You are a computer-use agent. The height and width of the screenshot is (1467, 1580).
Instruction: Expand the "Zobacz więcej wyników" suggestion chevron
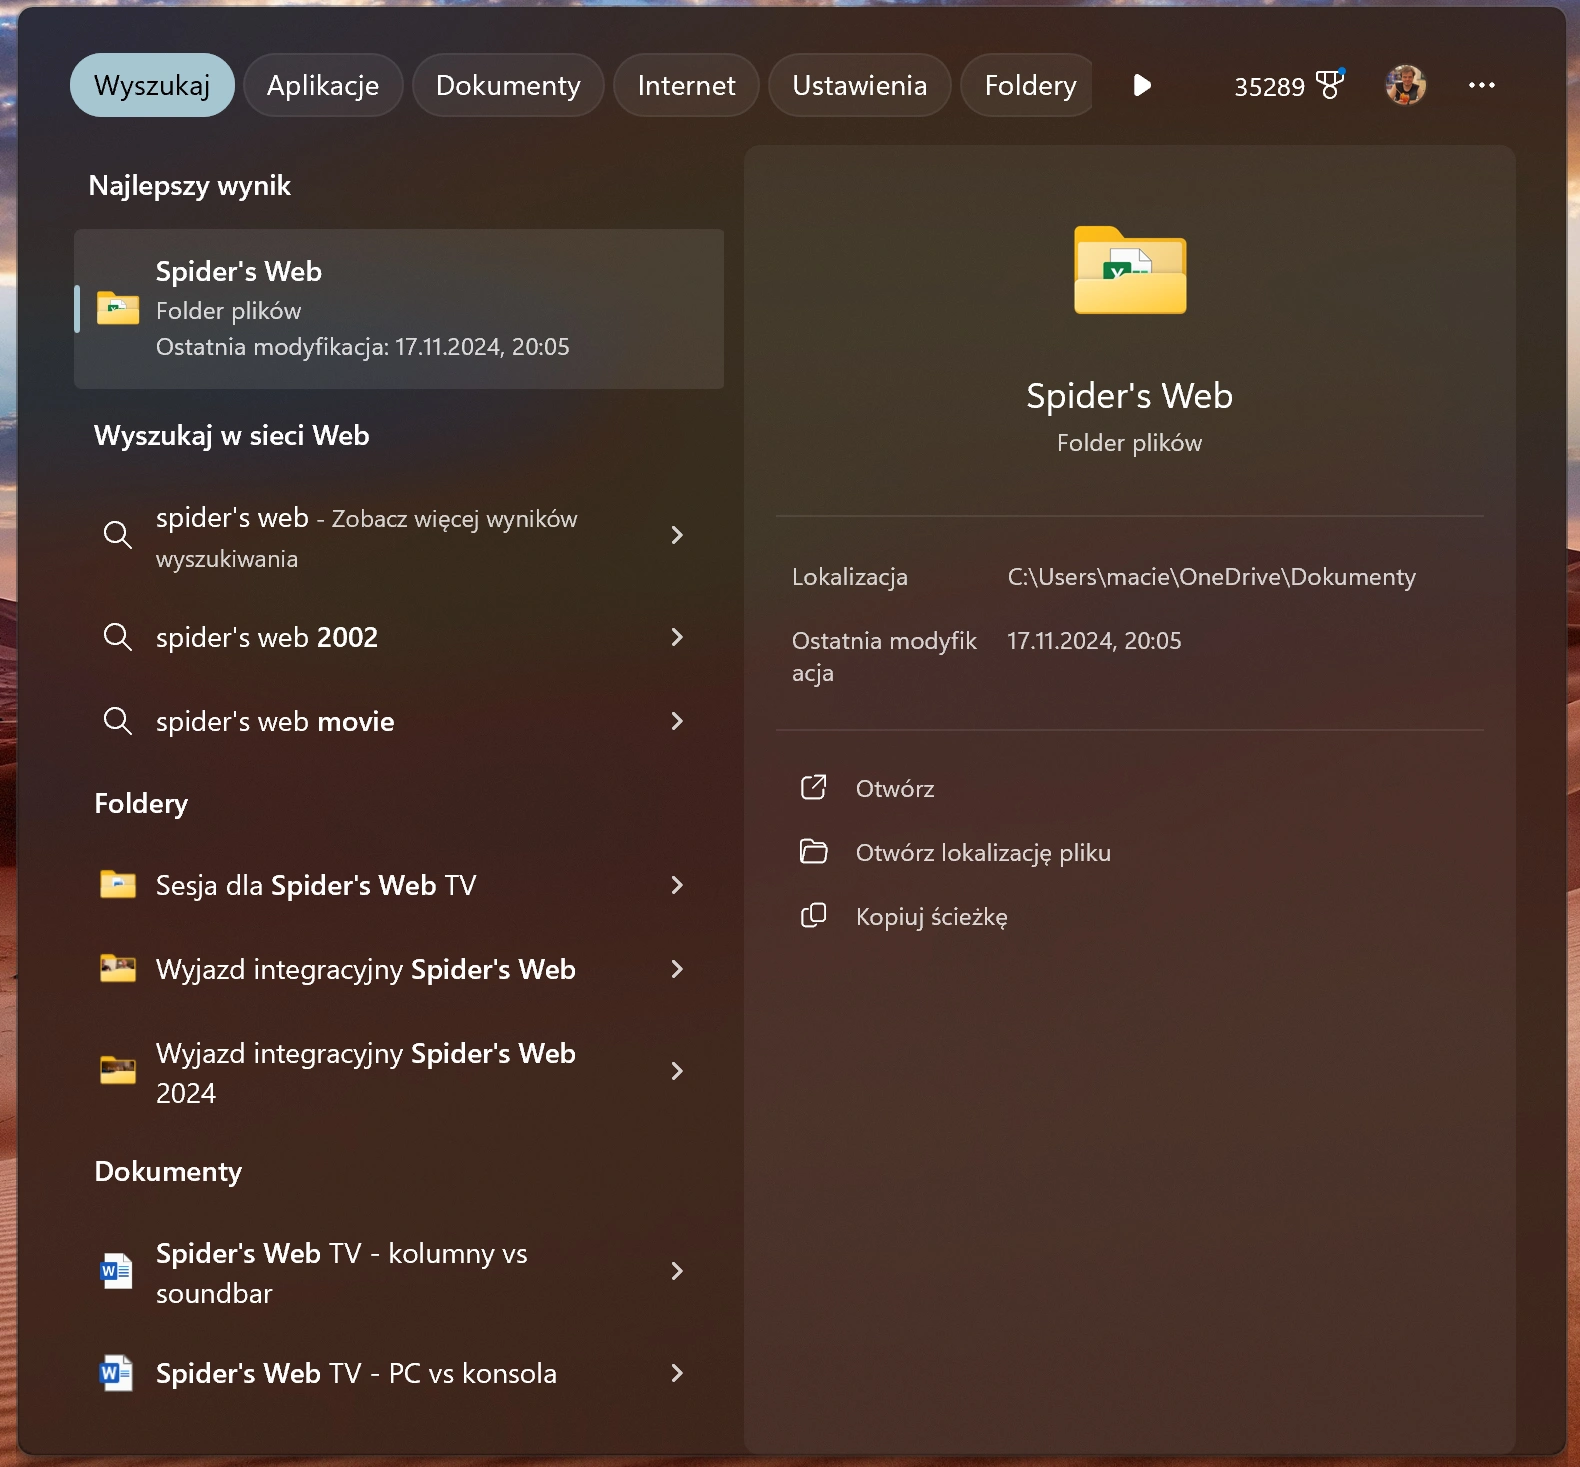(677, 535)
